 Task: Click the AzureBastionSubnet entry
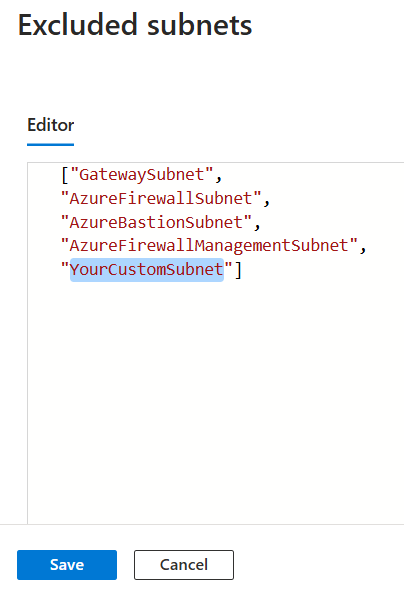coord(156,222)
